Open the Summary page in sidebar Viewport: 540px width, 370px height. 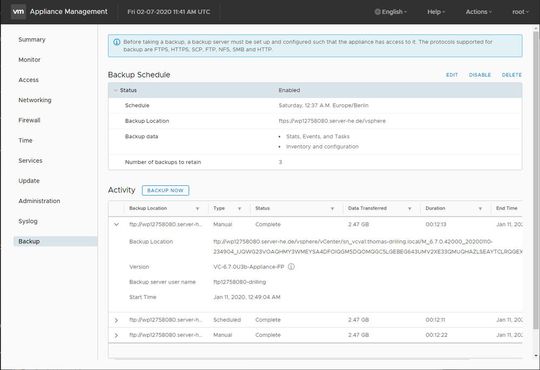coord(32,40)
